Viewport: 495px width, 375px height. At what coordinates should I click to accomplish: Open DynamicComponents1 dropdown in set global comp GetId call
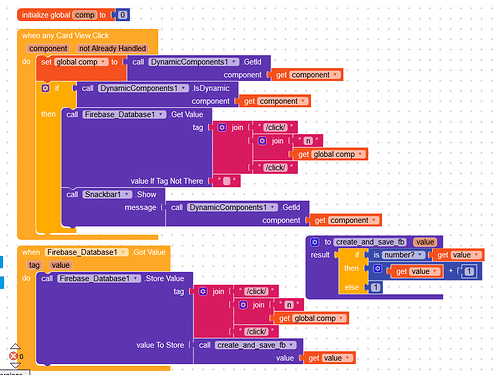tap(235, 62)
